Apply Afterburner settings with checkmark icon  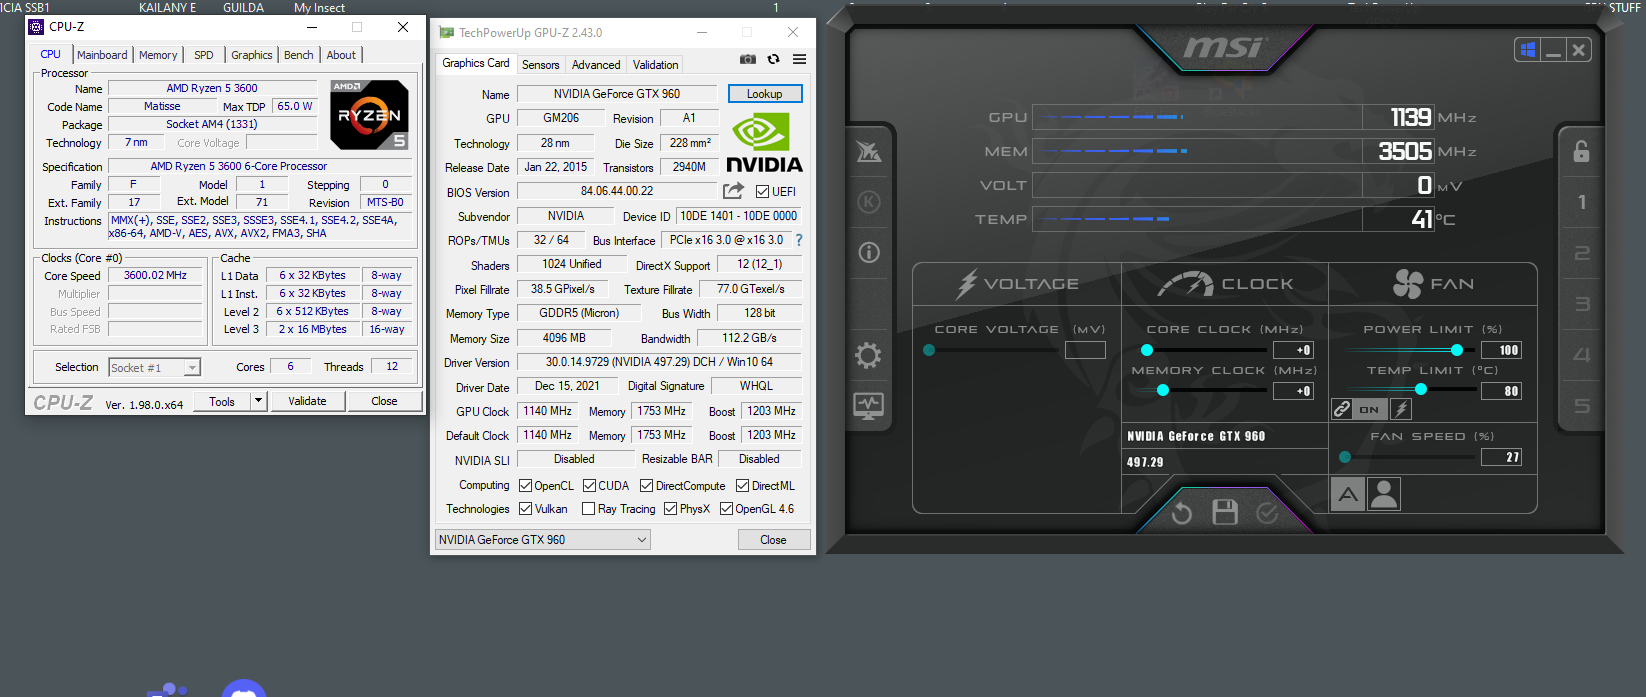point(1267,513)
